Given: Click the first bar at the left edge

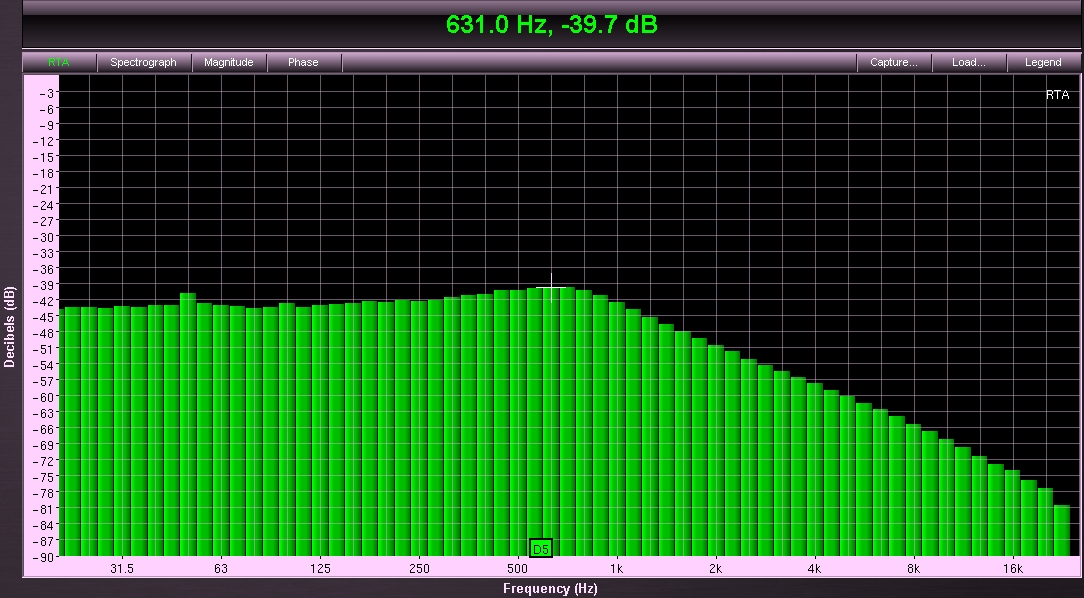Looking at the screenshot, I should pos(71,430).
